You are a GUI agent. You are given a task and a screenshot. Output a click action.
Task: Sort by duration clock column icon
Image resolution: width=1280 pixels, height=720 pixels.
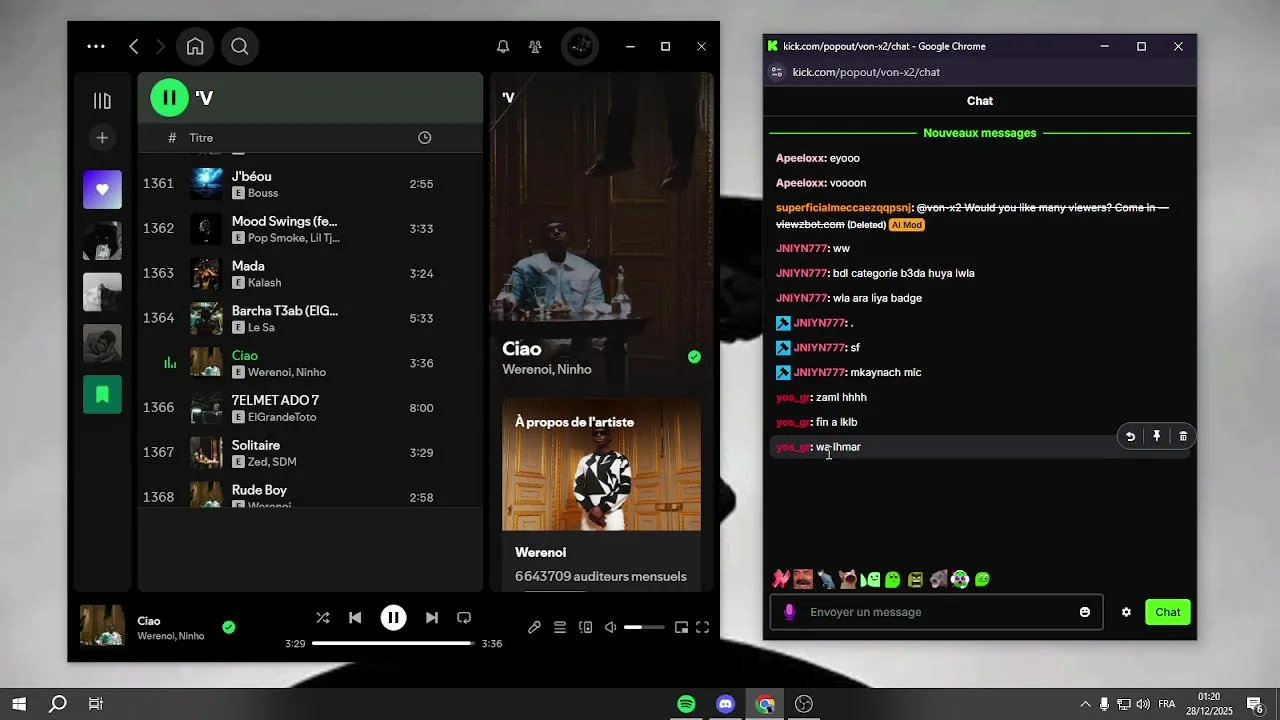tap(425, 138)
